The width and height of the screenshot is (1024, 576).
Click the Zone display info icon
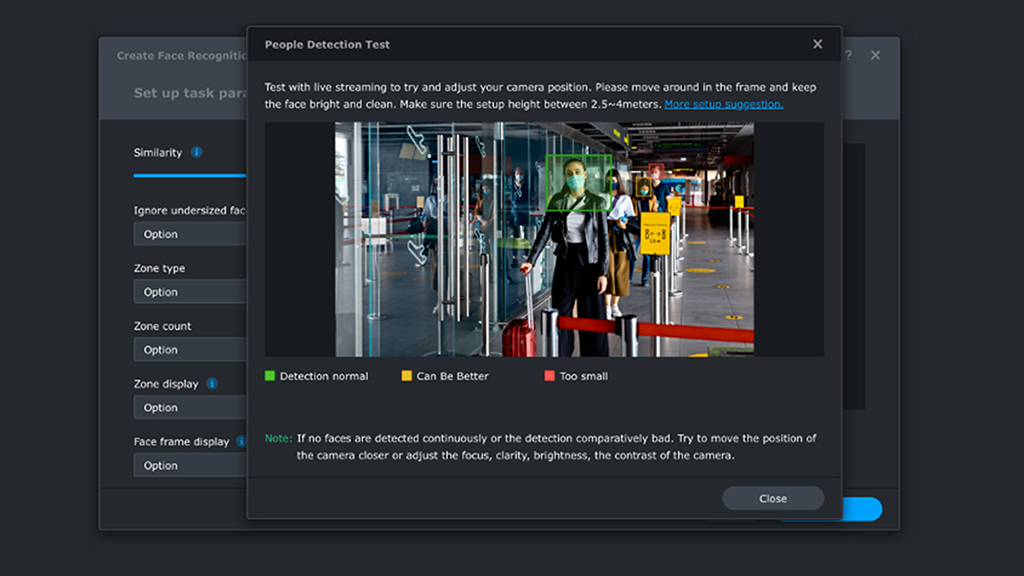tap(212, 384)
